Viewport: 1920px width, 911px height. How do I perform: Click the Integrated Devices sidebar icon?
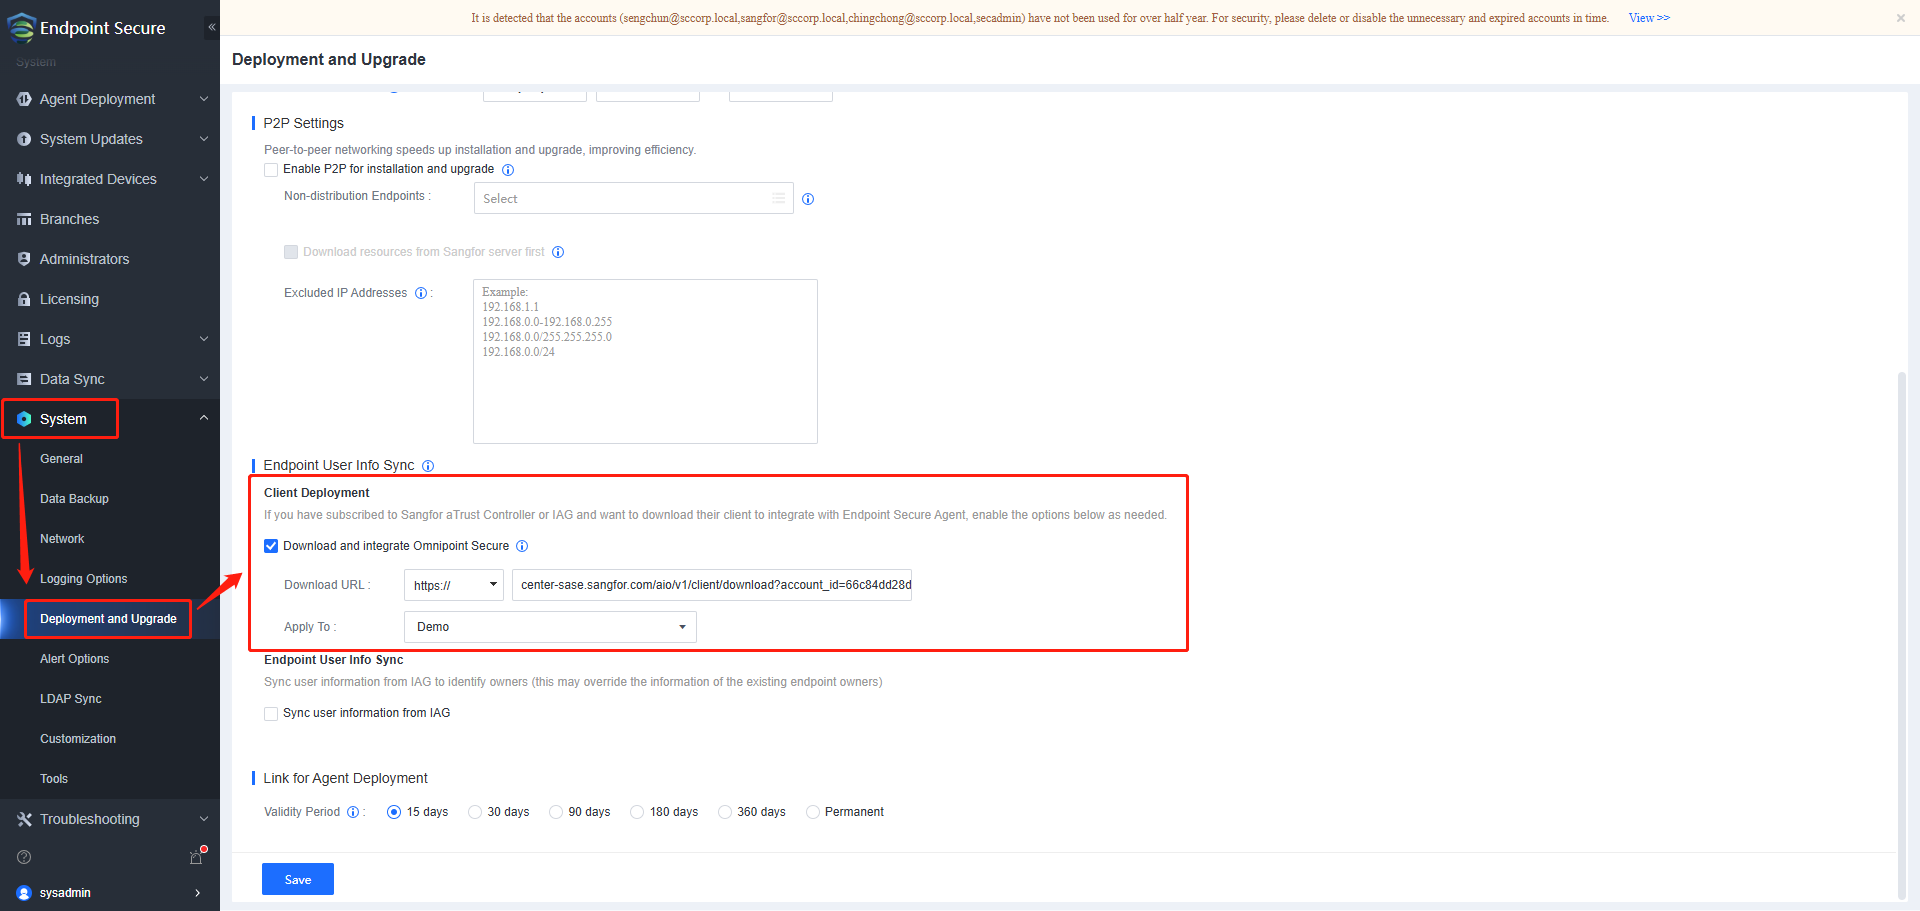tap(24, 179)
